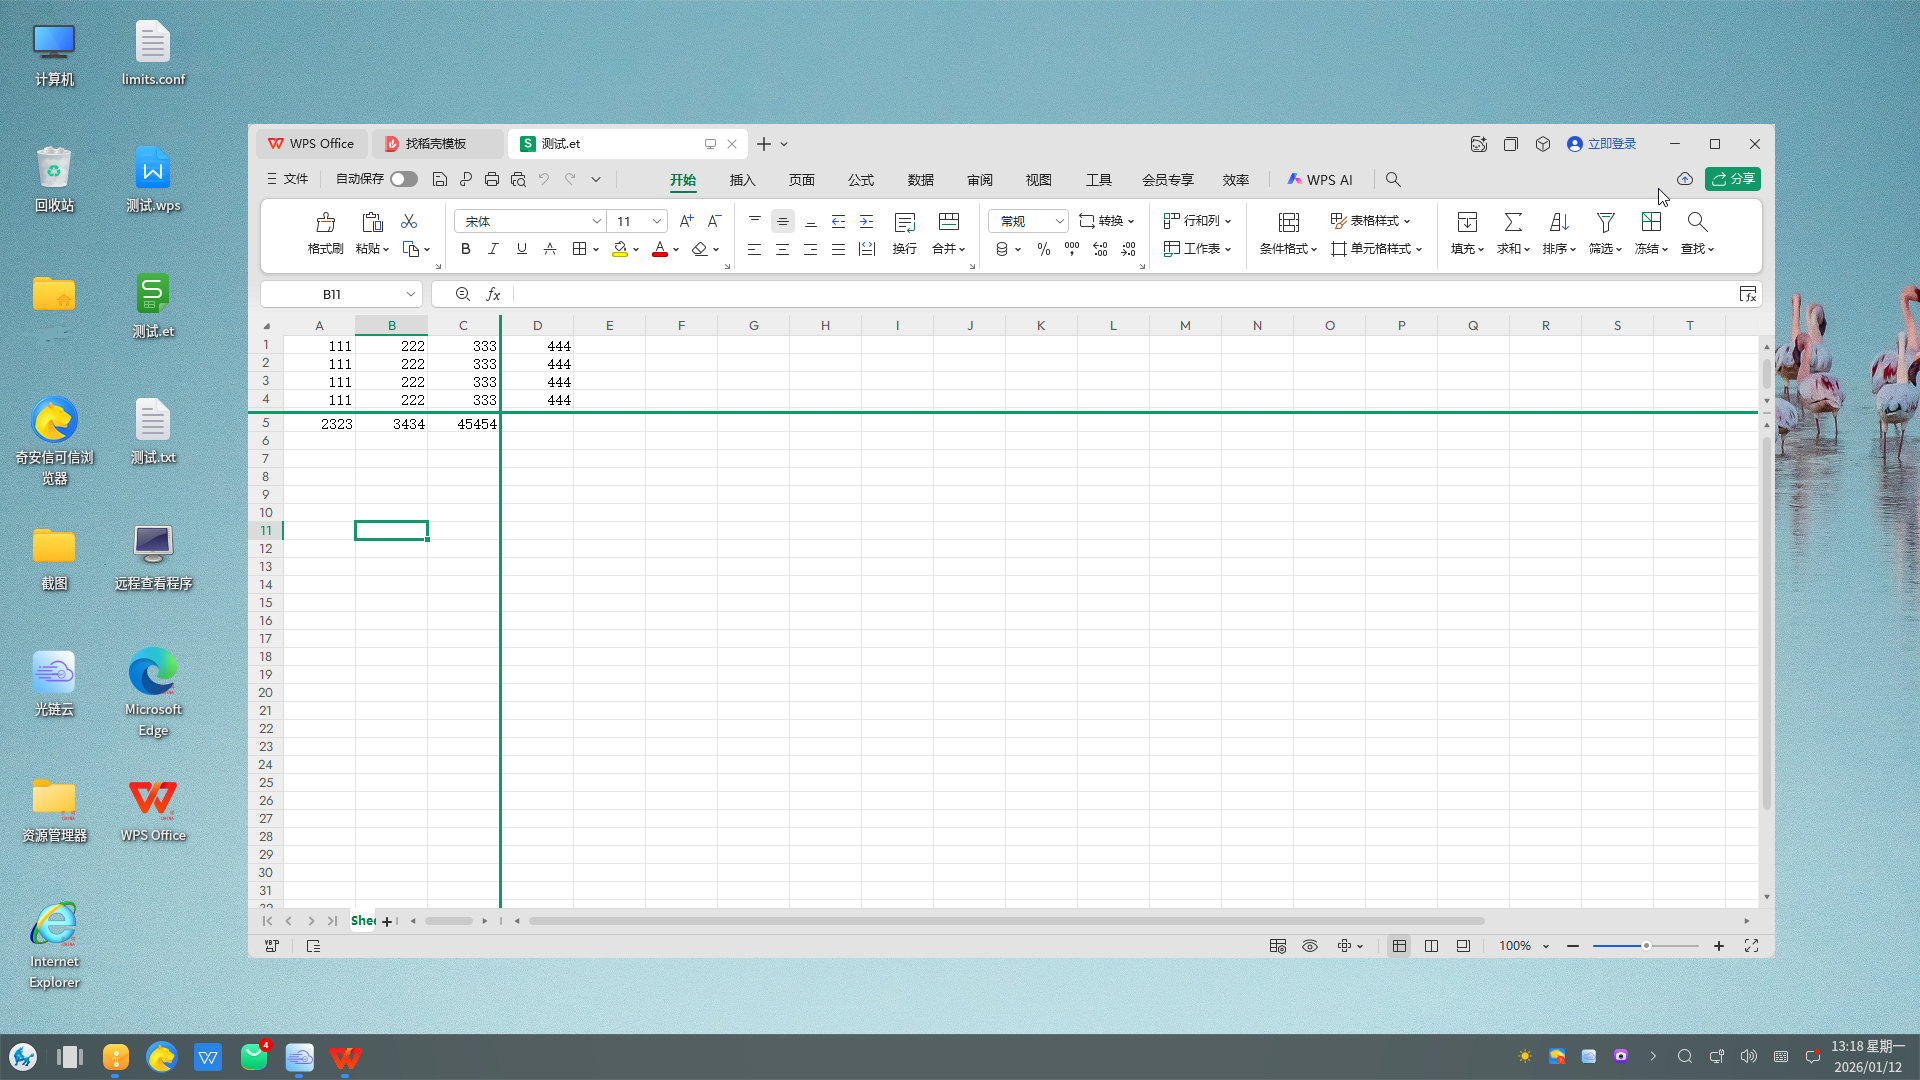Viewport: 1920px width, 1080px height.
Task: Click the Freeze panes (冻结) icon
Action: coord(1651,222)
